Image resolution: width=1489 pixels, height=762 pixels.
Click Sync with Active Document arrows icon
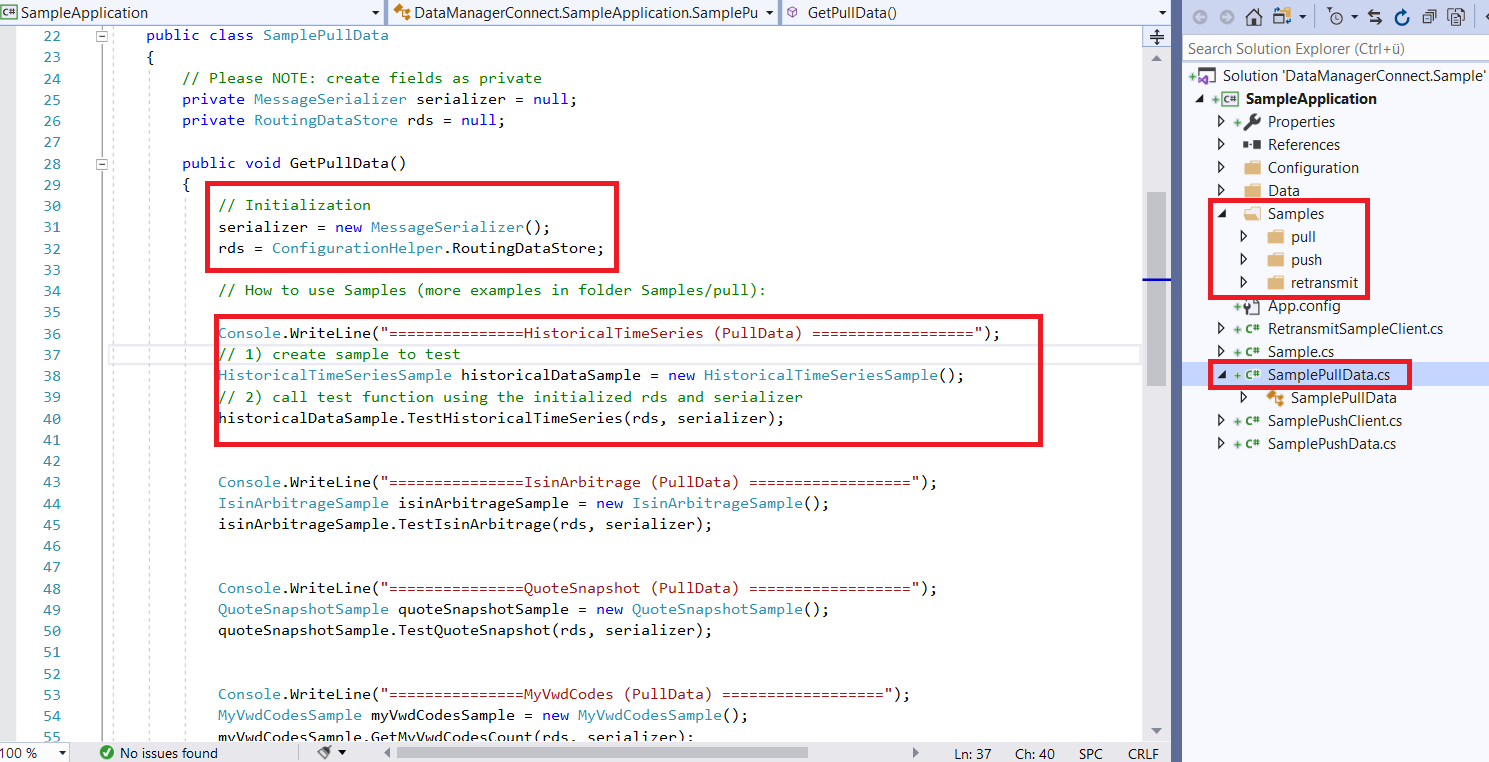coord(1374,17)
